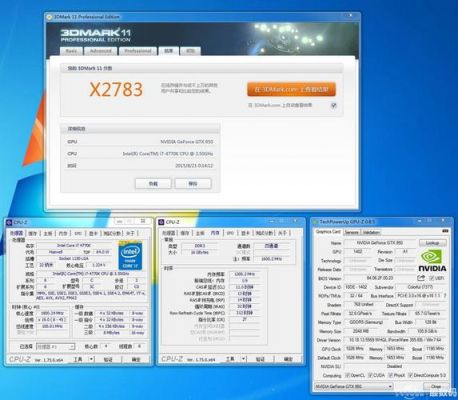Click 工具 button in CPU-Z memory window
Viewport: 458px width, 400px height.
pos(230,359)
